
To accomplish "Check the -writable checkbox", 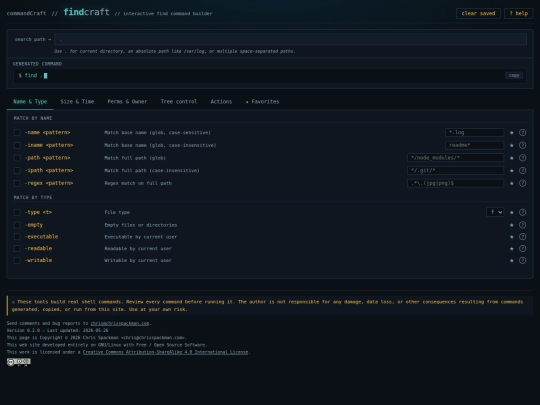I will point(17,261).
